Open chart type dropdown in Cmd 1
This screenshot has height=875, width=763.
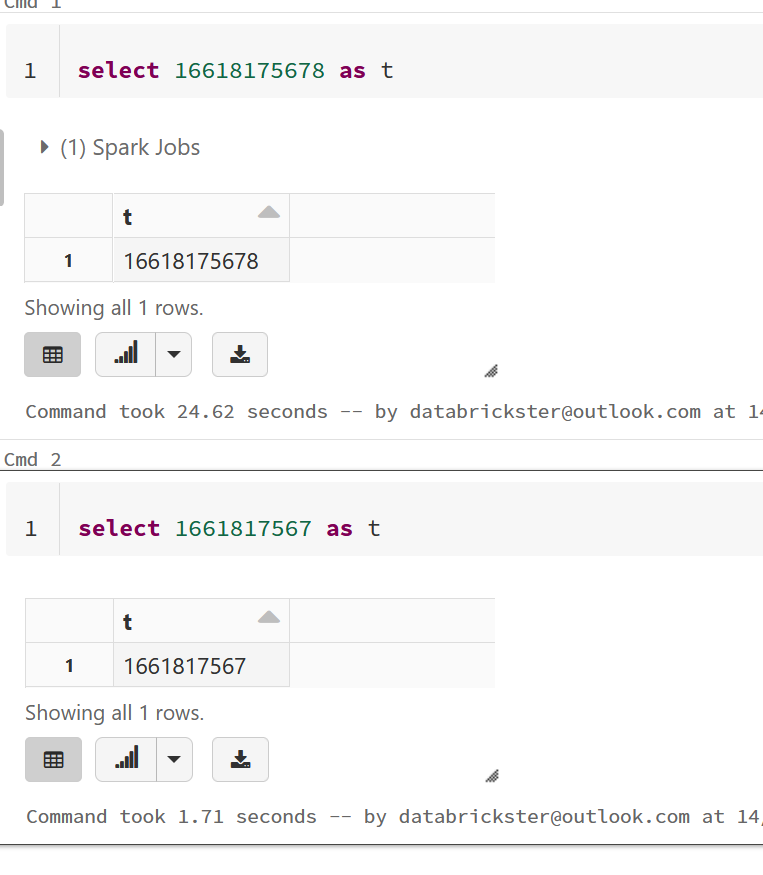click(x=174, y=354)
